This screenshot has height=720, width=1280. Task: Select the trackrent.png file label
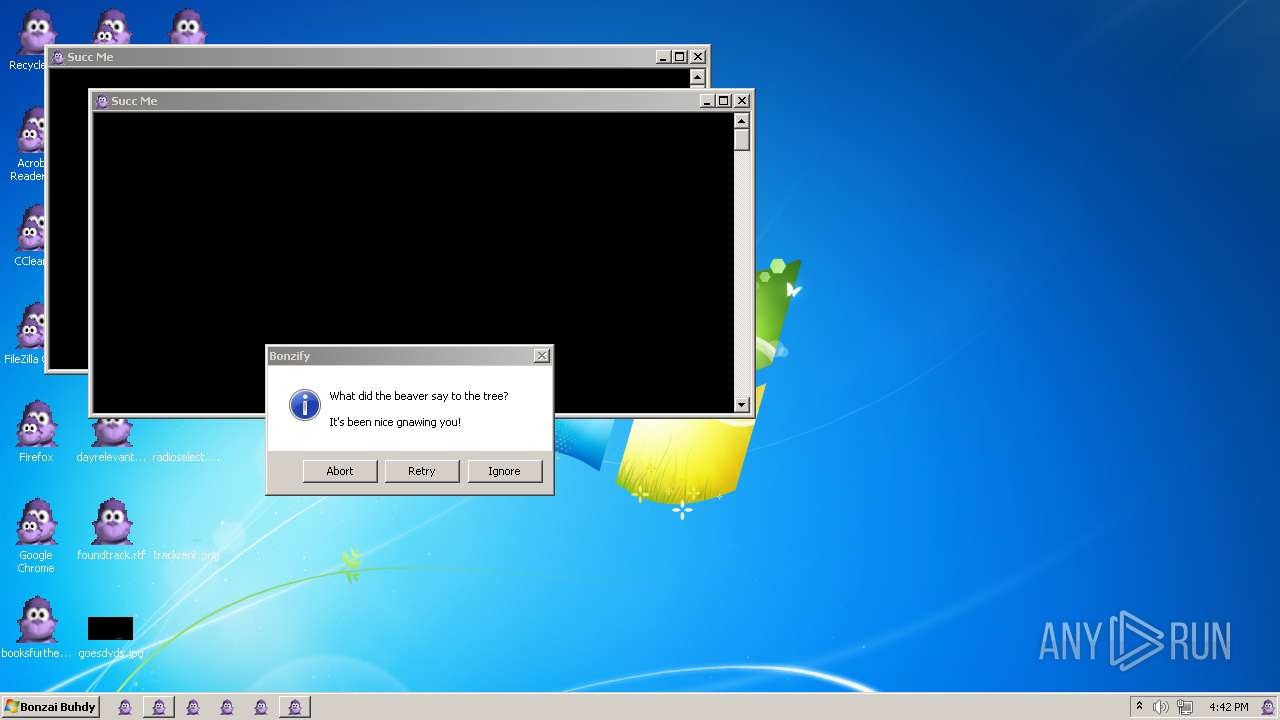point(186,555)
